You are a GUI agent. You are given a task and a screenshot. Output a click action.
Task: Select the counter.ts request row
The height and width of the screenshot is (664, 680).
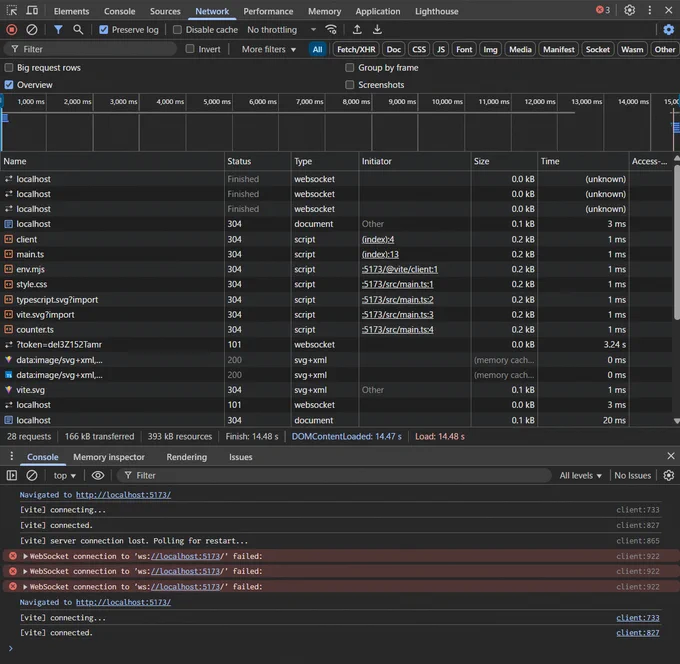coord(336,330)
